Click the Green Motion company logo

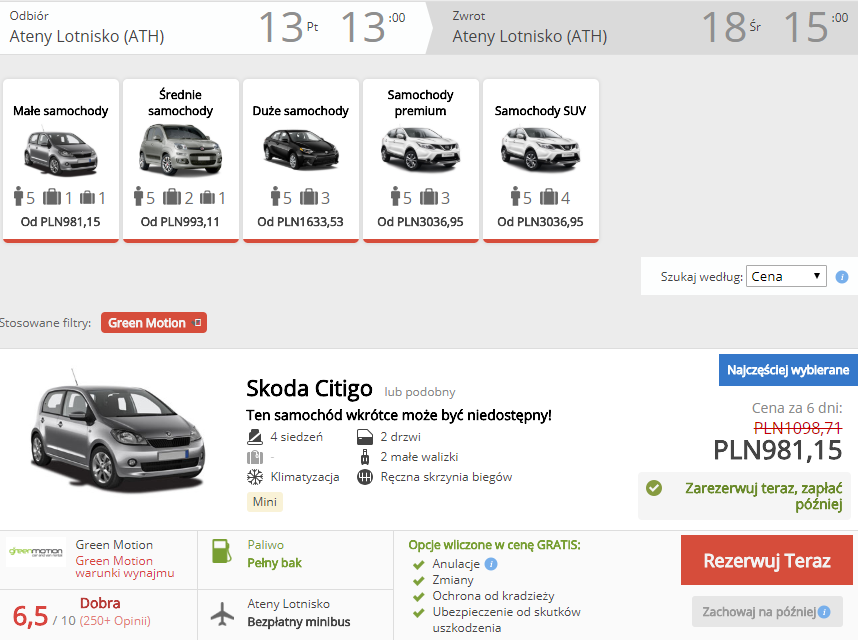tap(36, 552)
